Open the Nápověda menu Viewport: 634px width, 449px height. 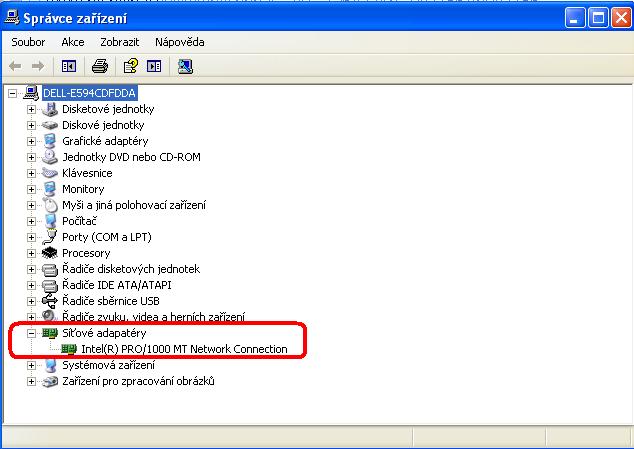180,42
